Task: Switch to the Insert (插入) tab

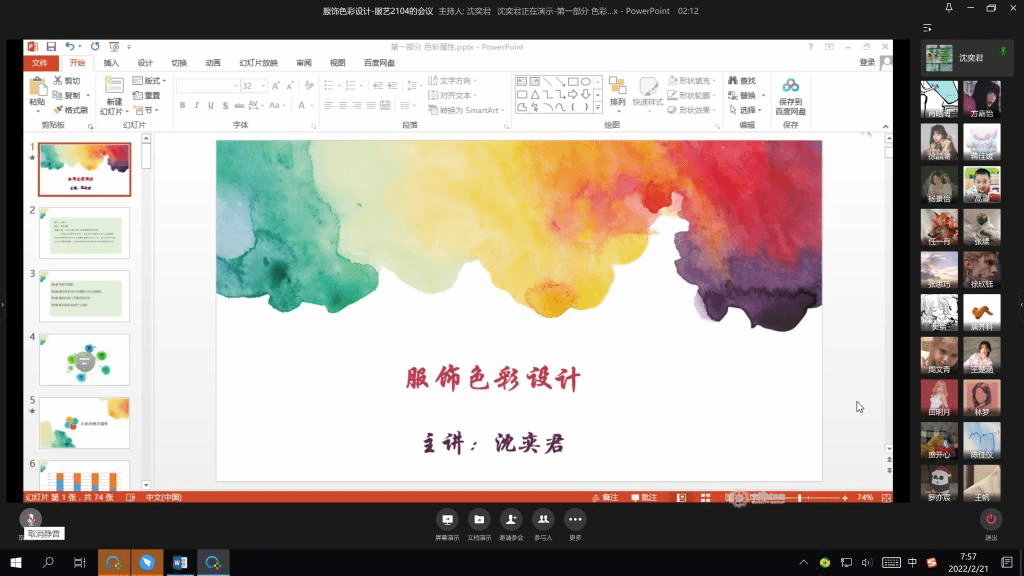Action: [111, 63]
